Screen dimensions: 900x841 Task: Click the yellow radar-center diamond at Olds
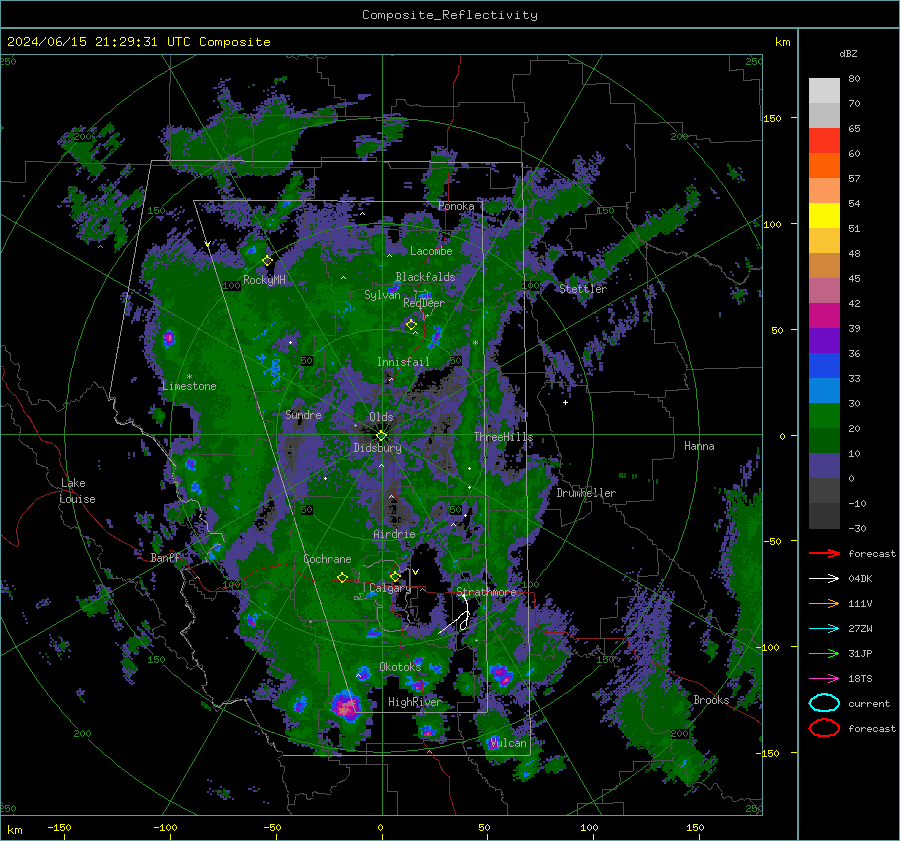click(381, 436)
